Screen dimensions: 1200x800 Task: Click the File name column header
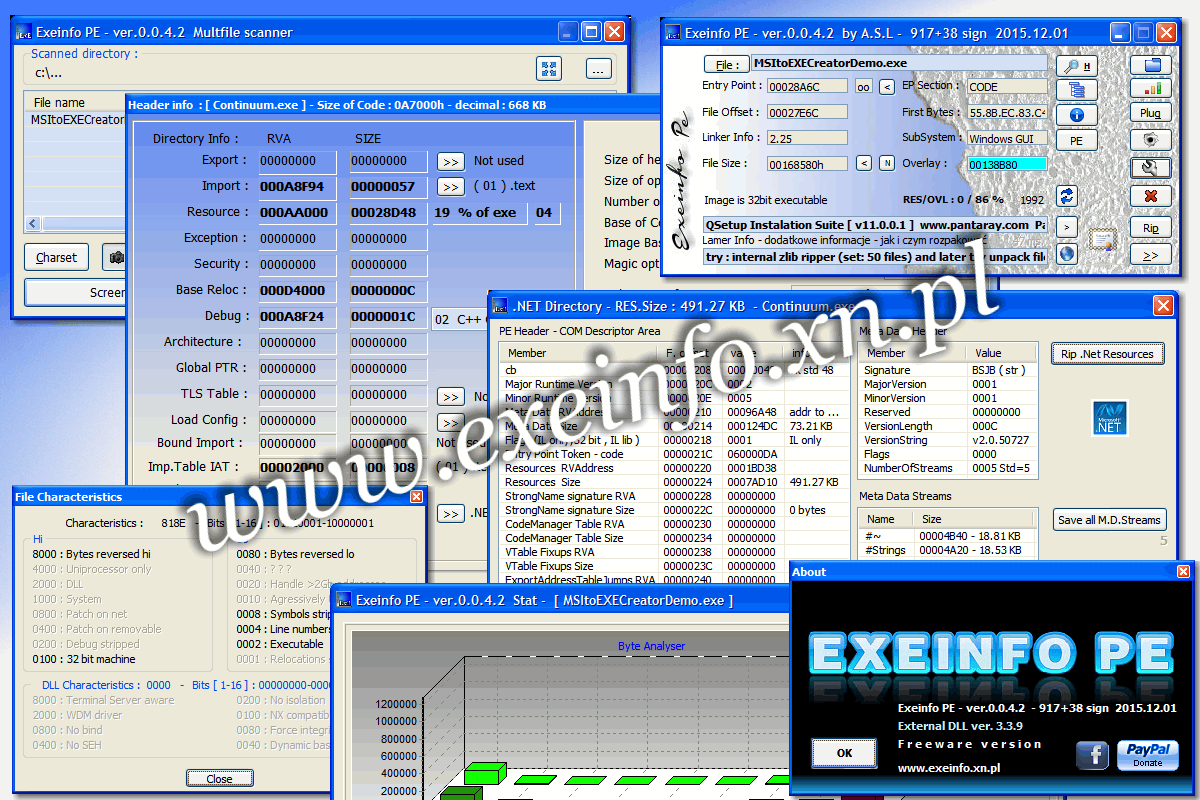coord(76,102)
